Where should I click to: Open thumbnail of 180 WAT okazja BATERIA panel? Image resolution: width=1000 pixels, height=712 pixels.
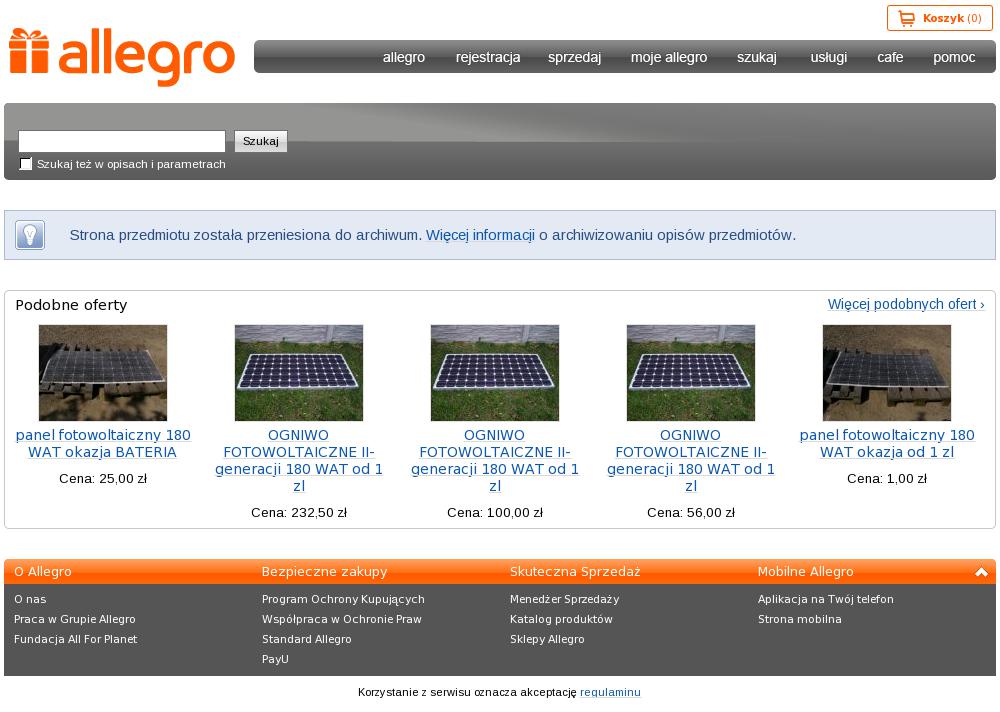(x=103, y=373)
